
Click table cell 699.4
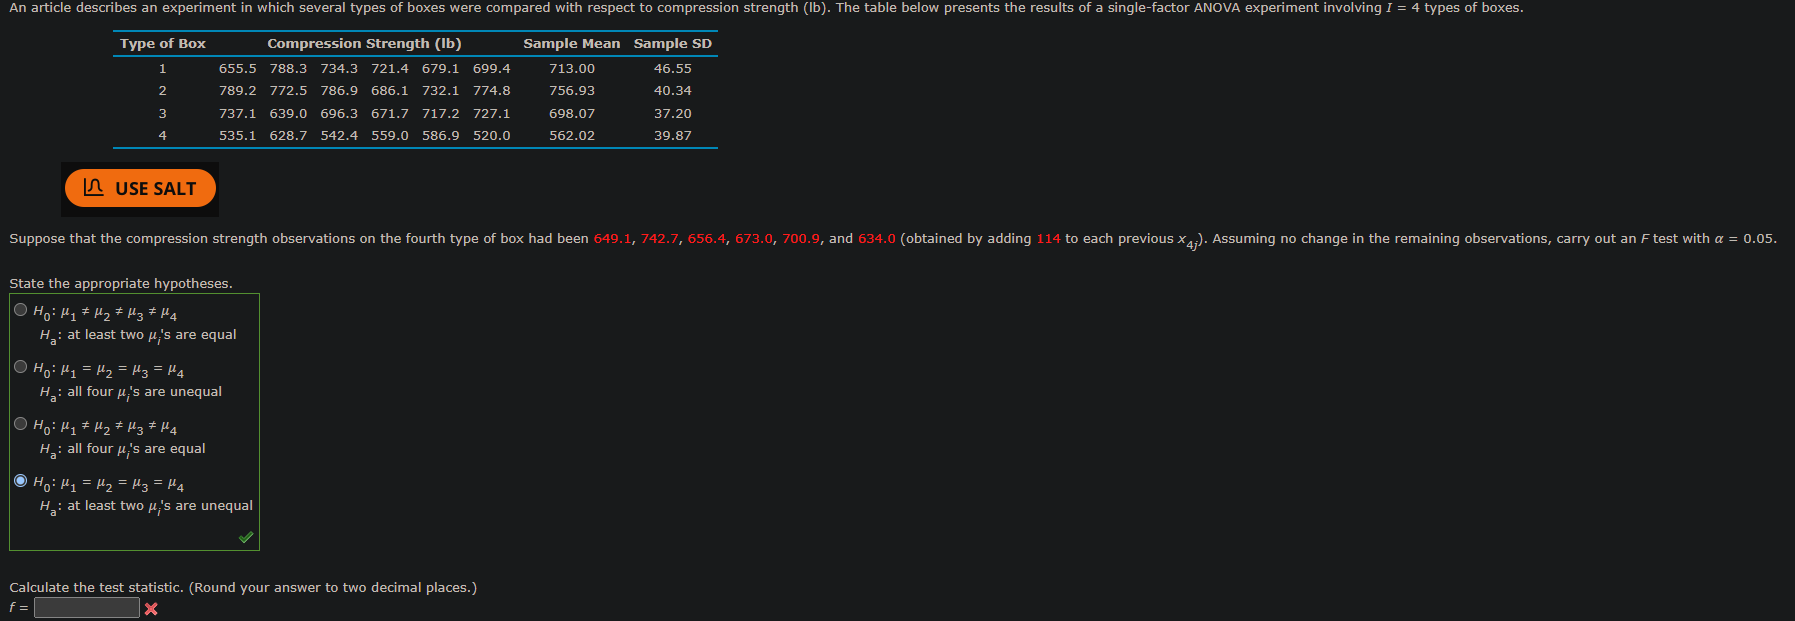492,69
